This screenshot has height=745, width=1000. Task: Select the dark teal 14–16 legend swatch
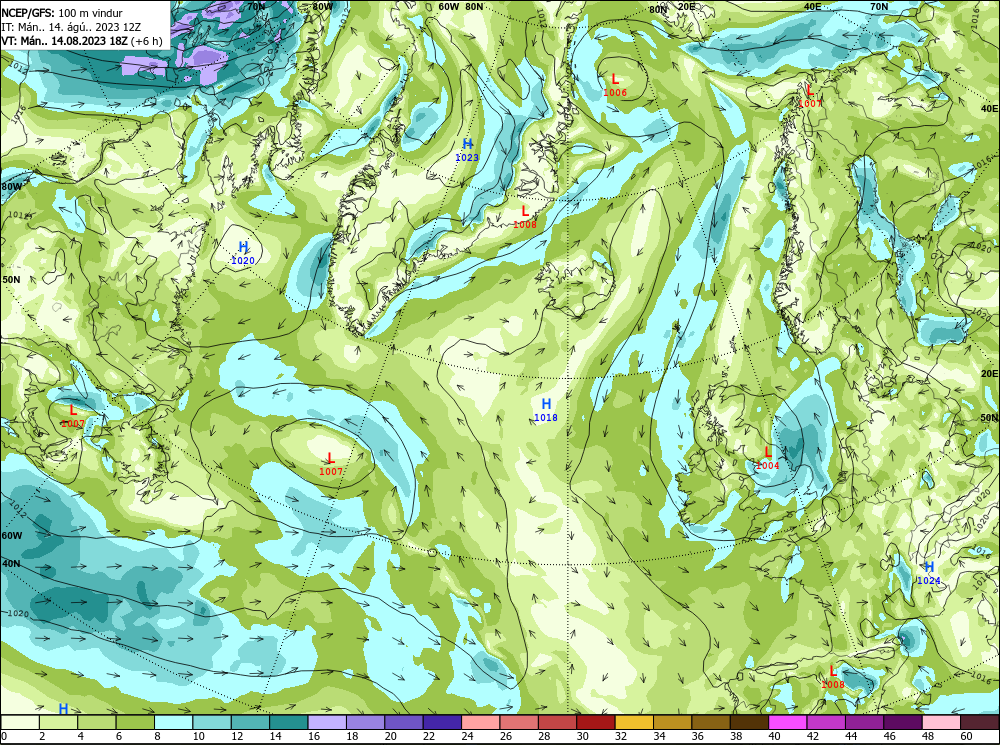point(289,722)
